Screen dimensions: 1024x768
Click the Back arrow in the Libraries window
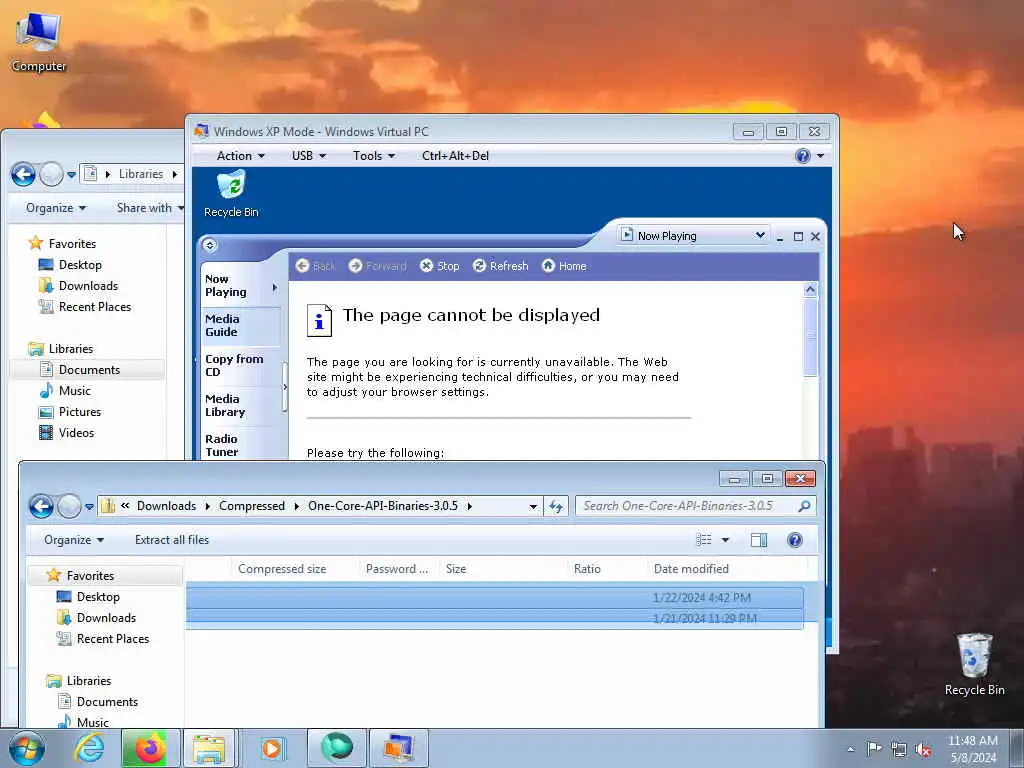pos(24,174)
